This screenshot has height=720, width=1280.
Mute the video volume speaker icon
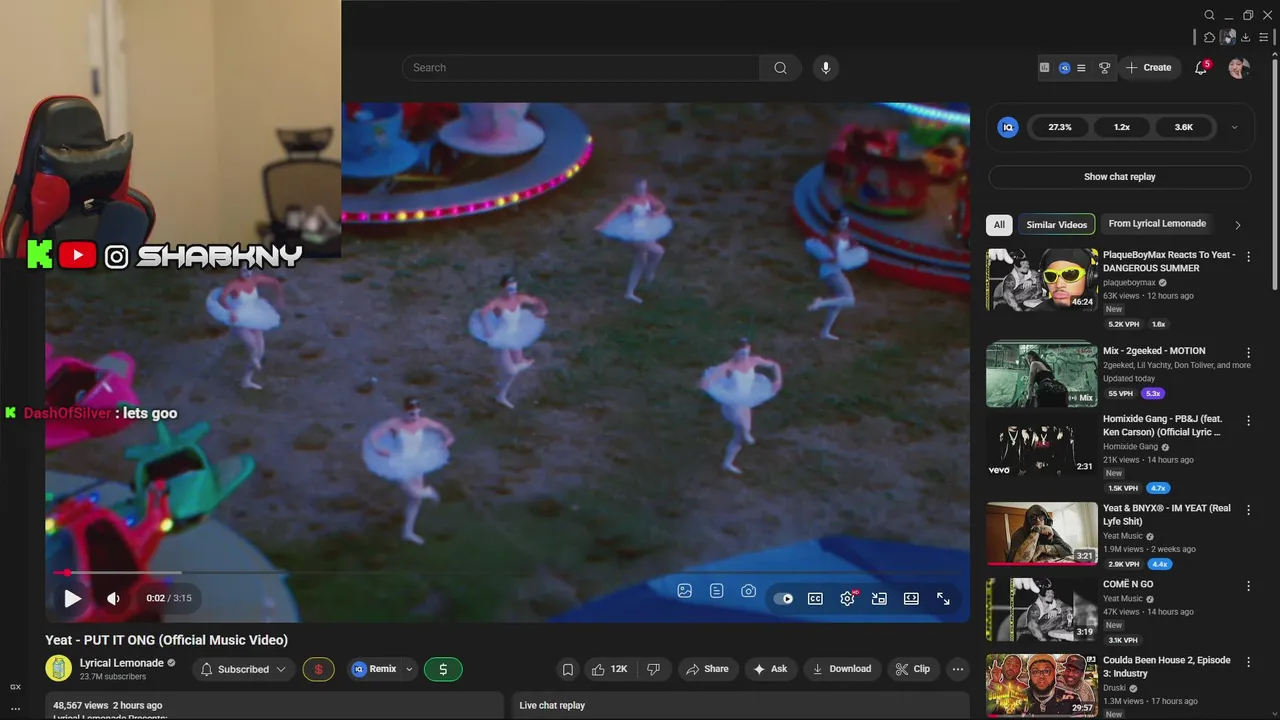pyautogui.click(x=113, y=598)
